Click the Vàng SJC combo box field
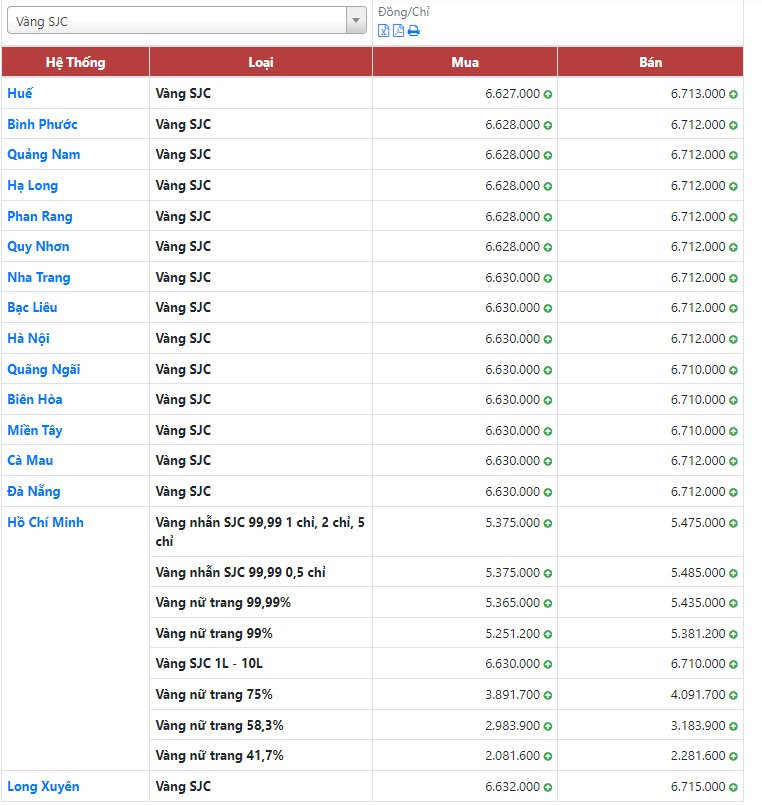This screenshot has height=805, width=762. pos(187,21)
